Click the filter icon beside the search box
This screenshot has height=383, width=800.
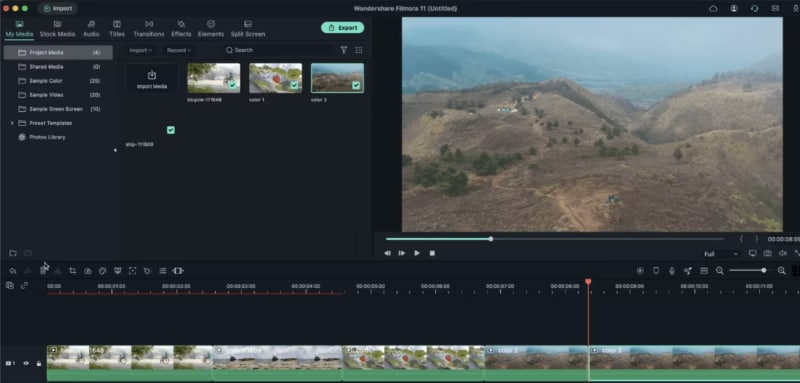[x=344, y=50]
